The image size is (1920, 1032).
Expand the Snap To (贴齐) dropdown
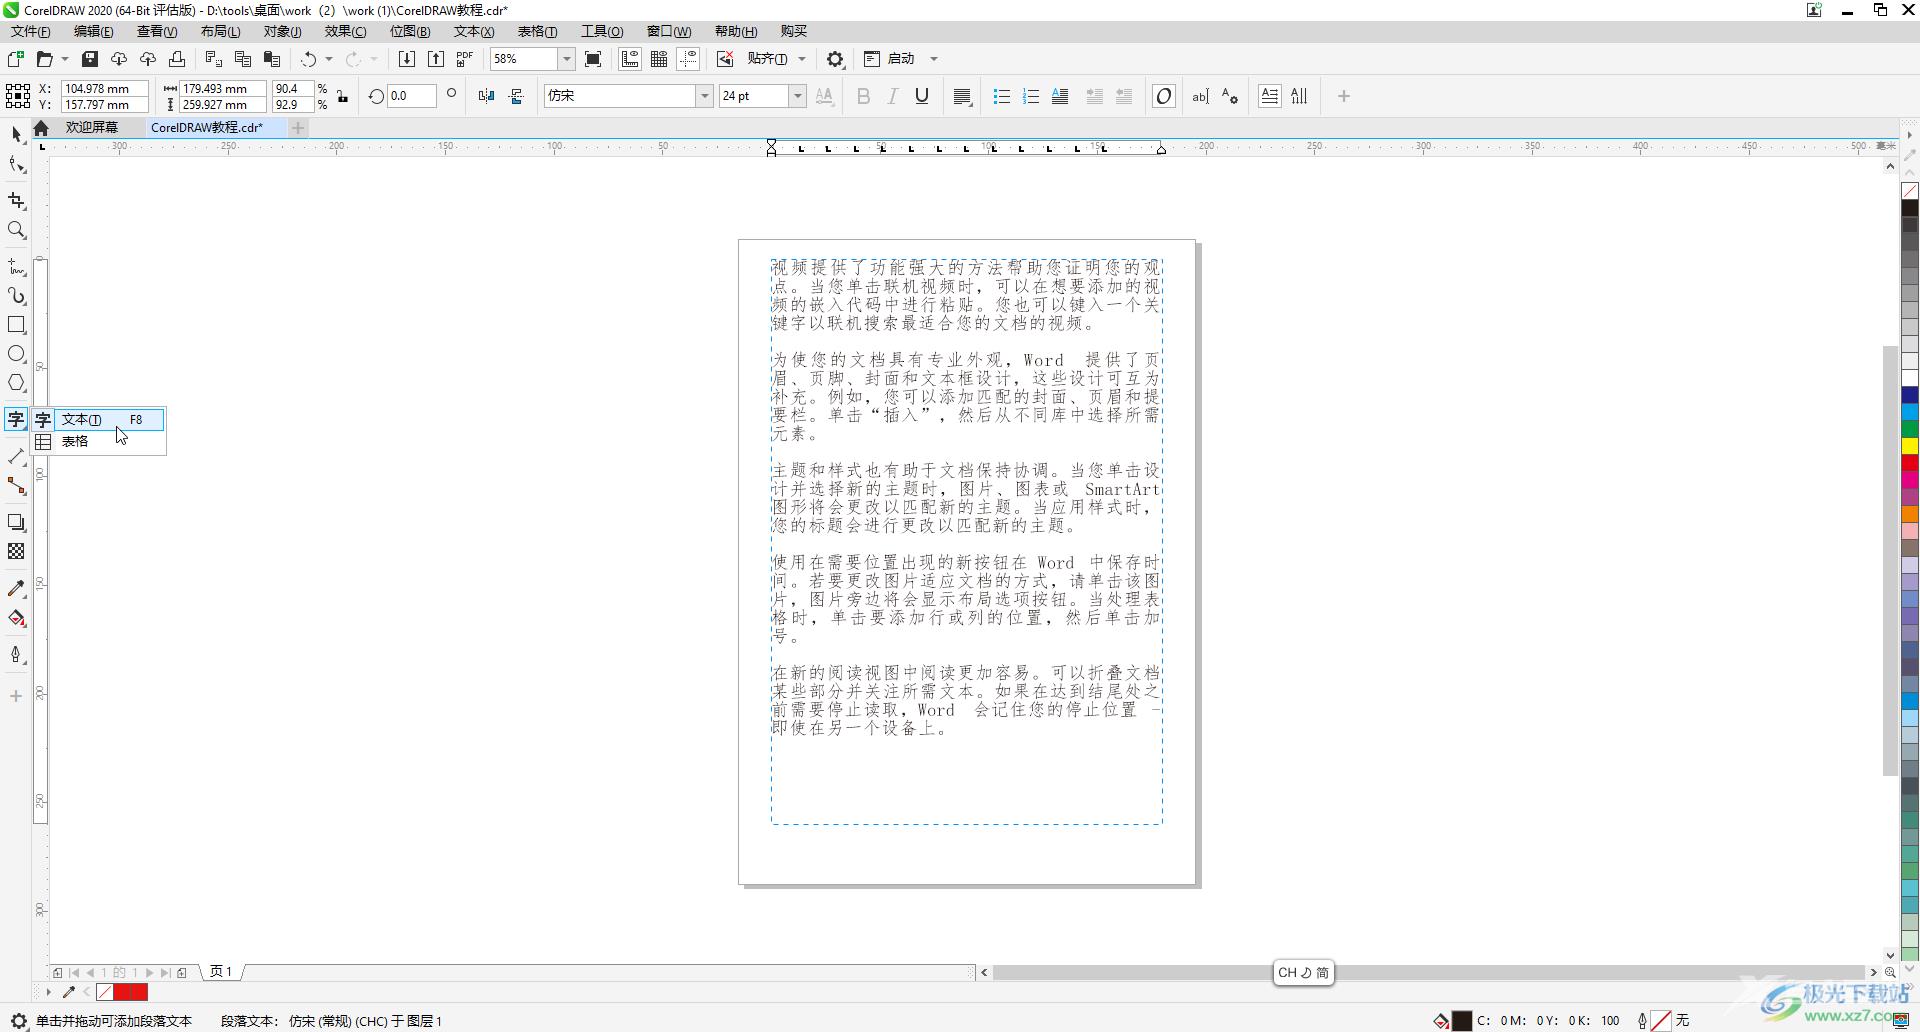pos(802,59)
